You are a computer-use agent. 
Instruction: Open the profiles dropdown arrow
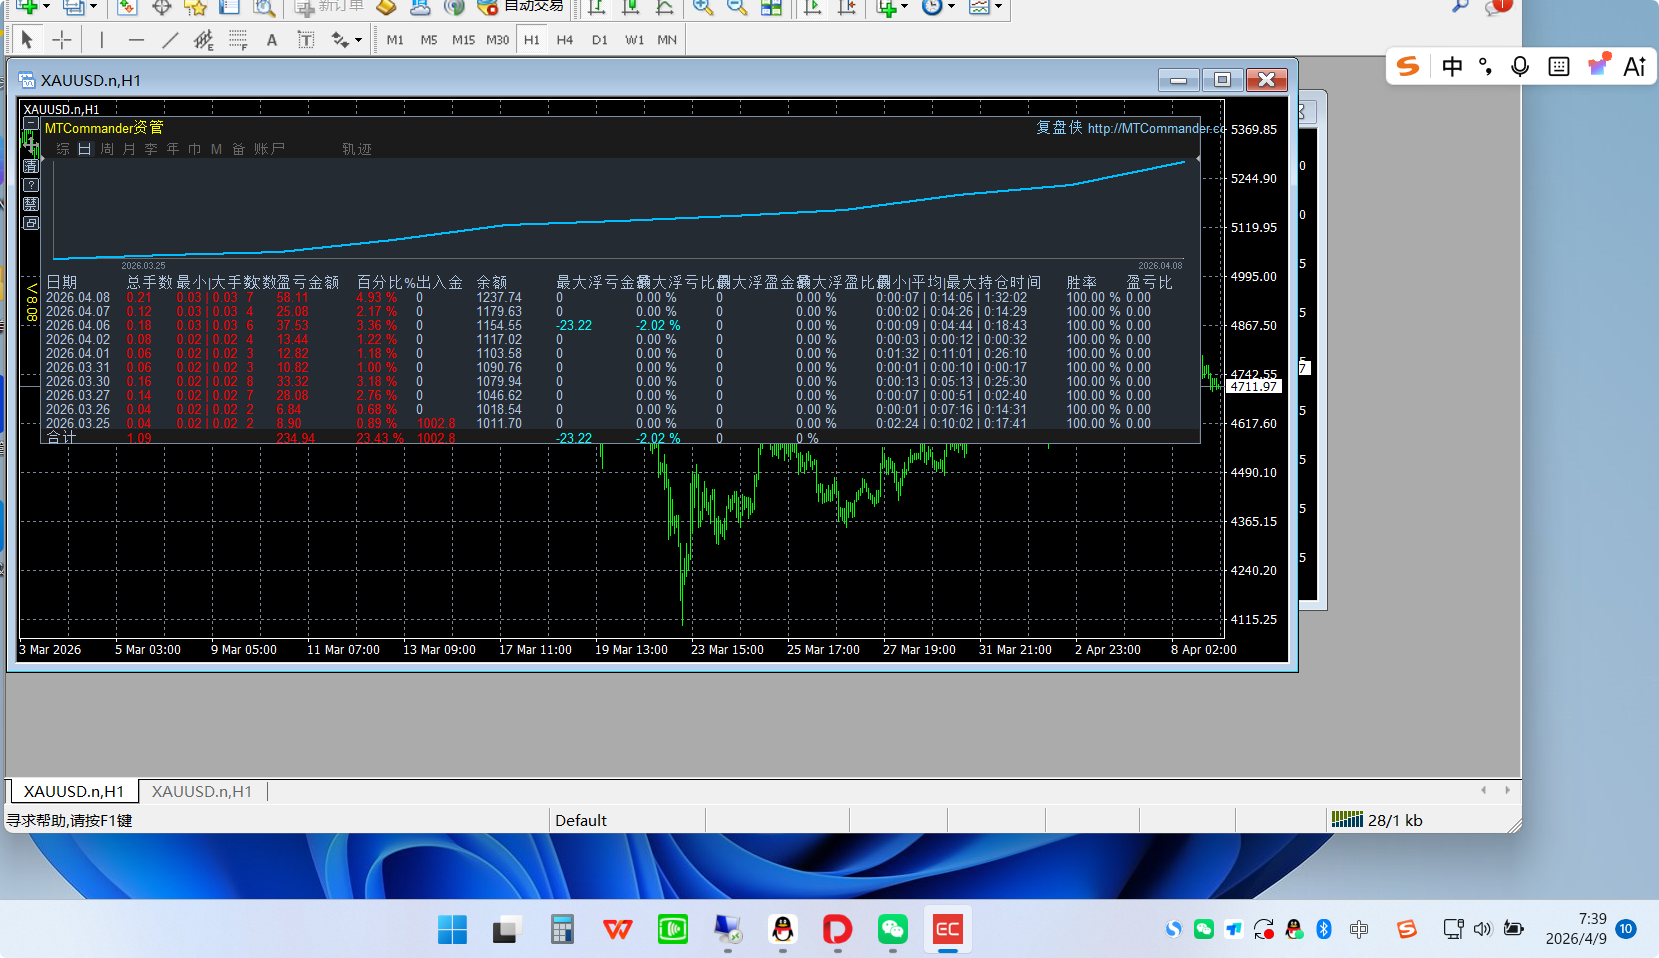coord(93,7)
